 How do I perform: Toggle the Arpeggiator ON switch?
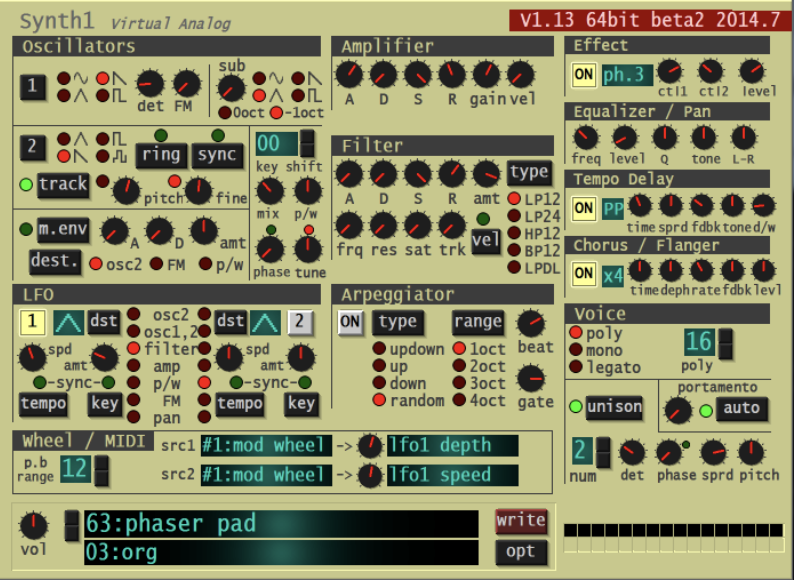click(350, 322)
